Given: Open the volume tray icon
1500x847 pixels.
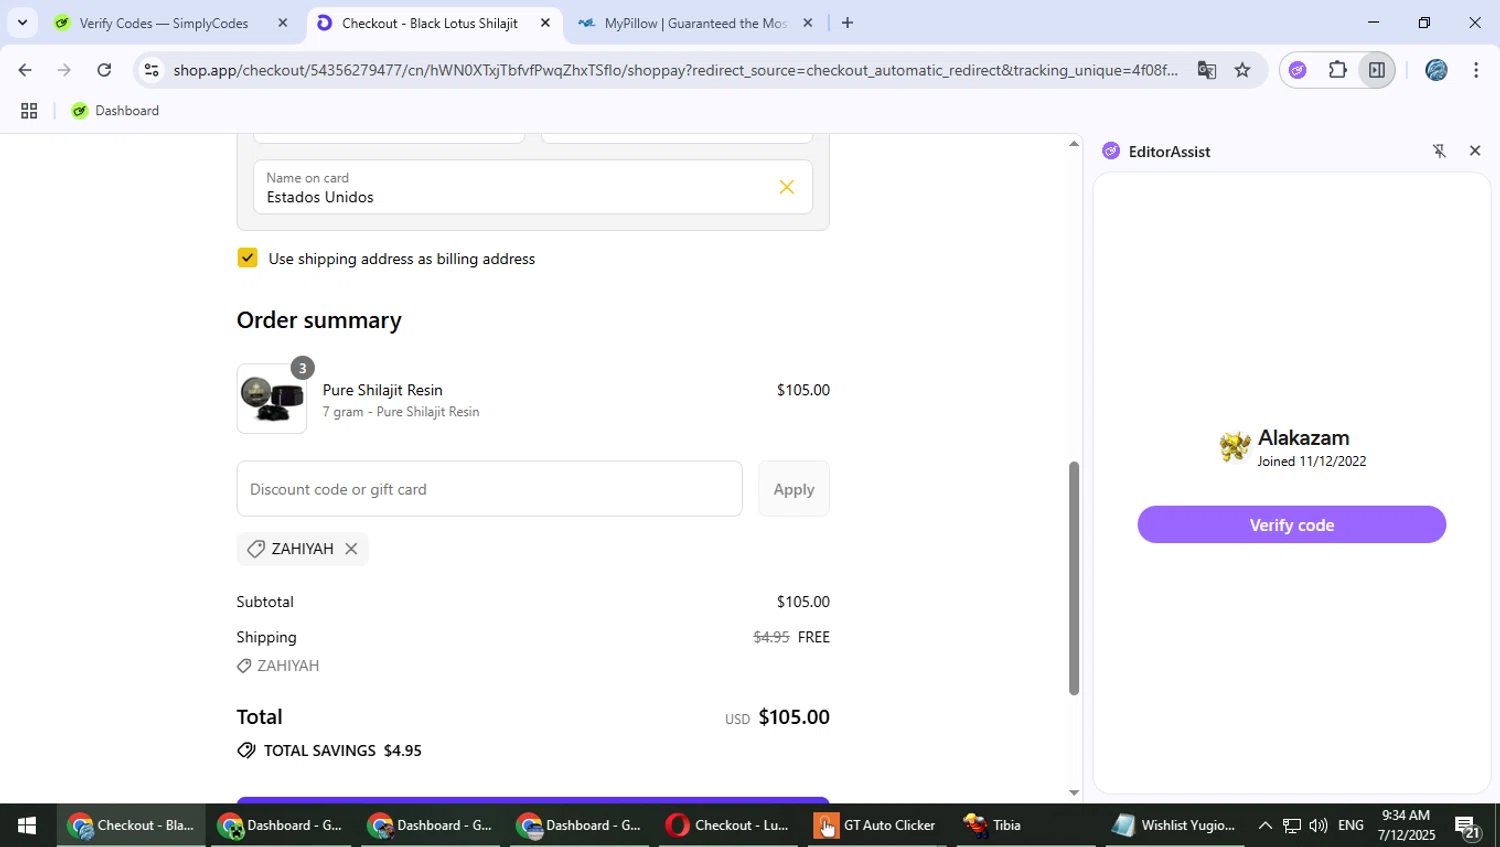Looking at the screenshot, I should tap(1318, 825).
